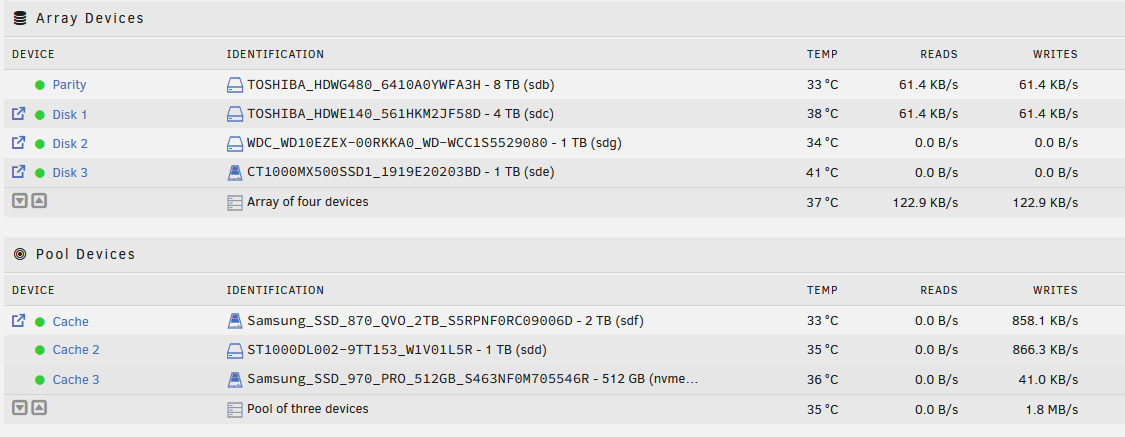Click the CT1000MX500 SSD drive icon
The image size is (1125, 437).
click(235, 172)
